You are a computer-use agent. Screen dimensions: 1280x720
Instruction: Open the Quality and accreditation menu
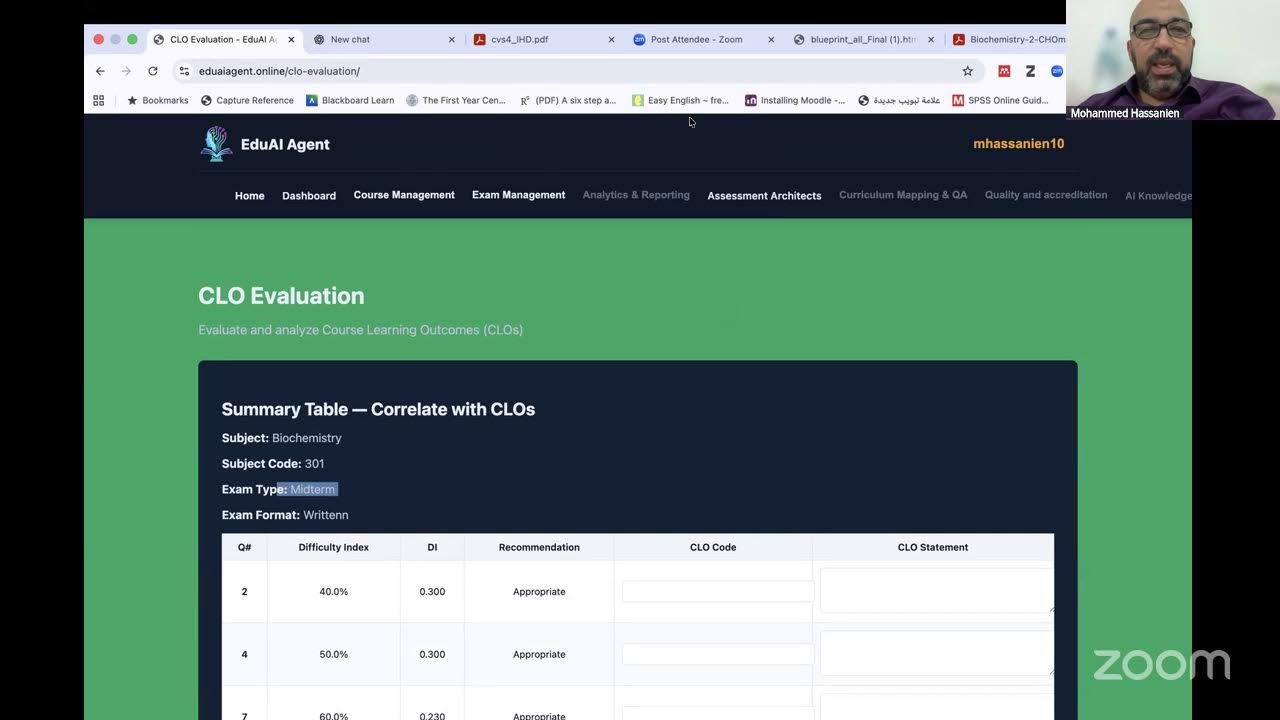coord(1046,195)
